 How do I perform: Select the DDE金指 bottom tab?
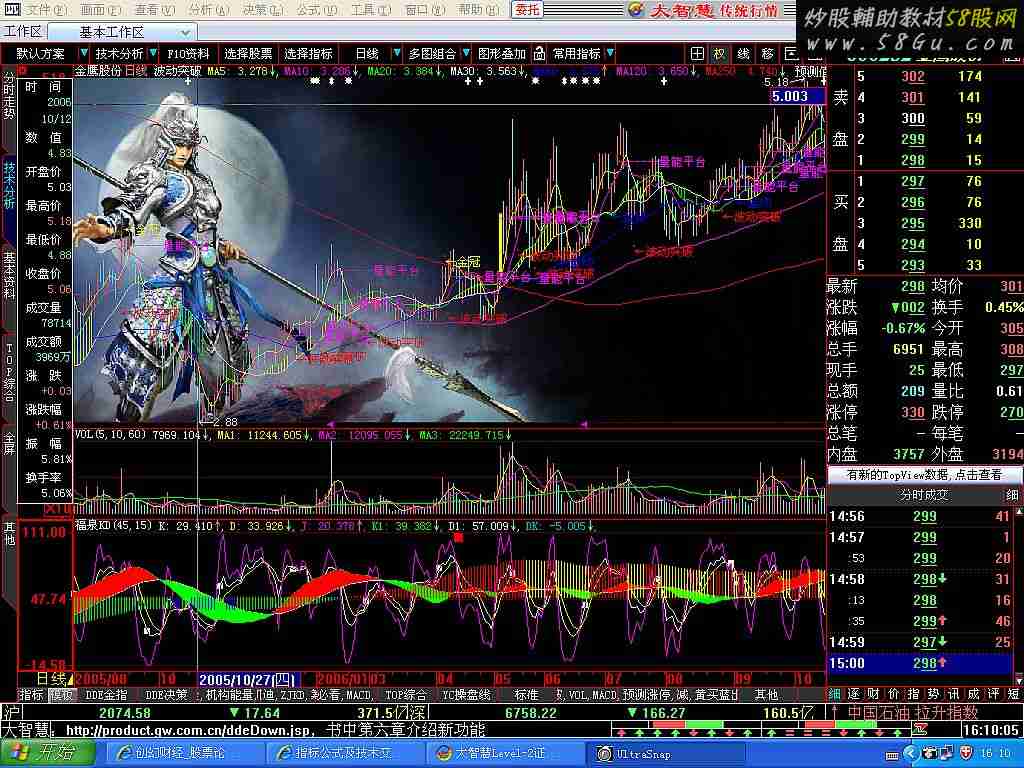pos(106,694)
